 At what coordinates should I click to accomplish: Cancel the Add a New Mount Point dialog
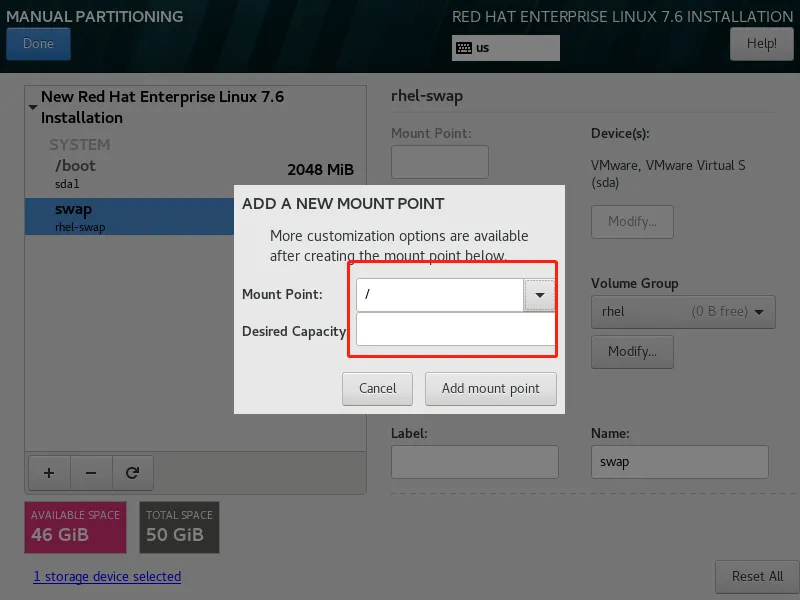click(x=377, y=389)
